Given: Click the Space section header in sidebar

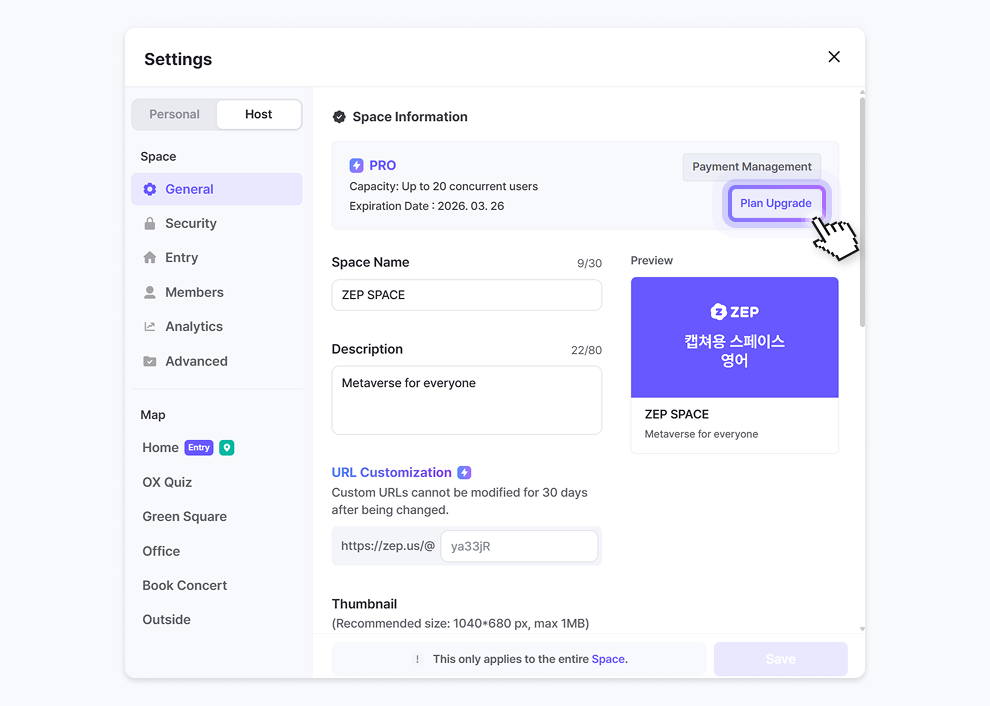Looking at the screenshot, I should [x=158, y=157].
